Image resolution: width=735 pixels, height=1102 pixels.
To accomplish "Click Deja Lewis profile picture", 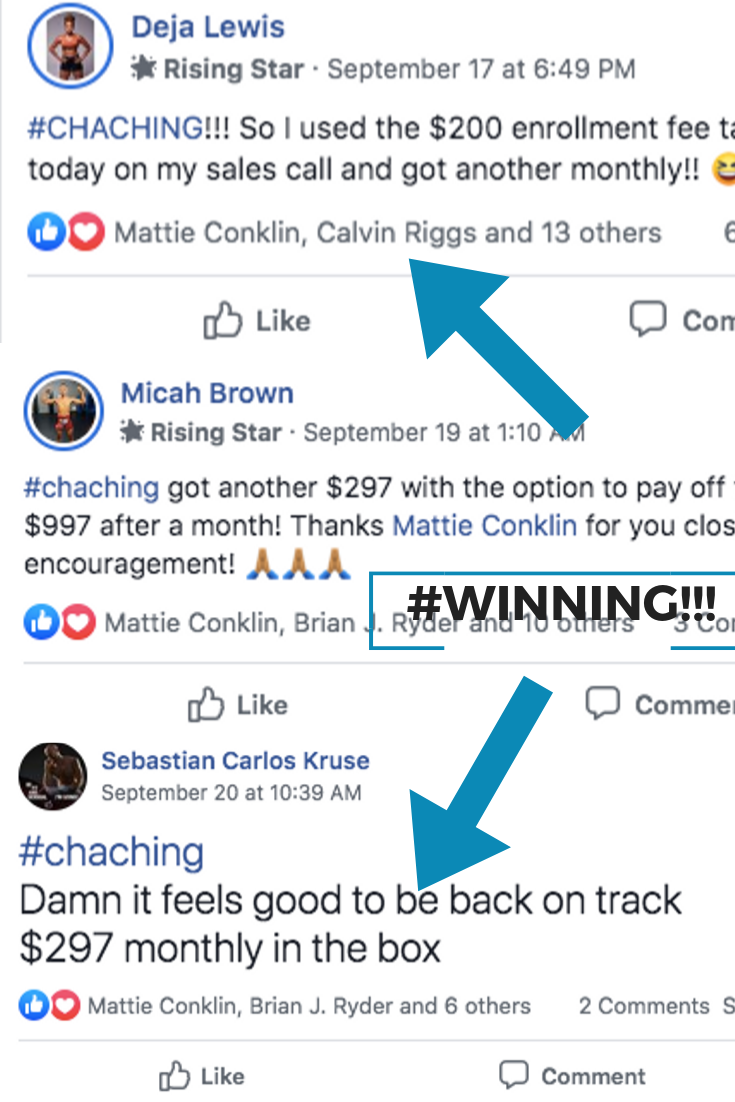I will (70, 46).
